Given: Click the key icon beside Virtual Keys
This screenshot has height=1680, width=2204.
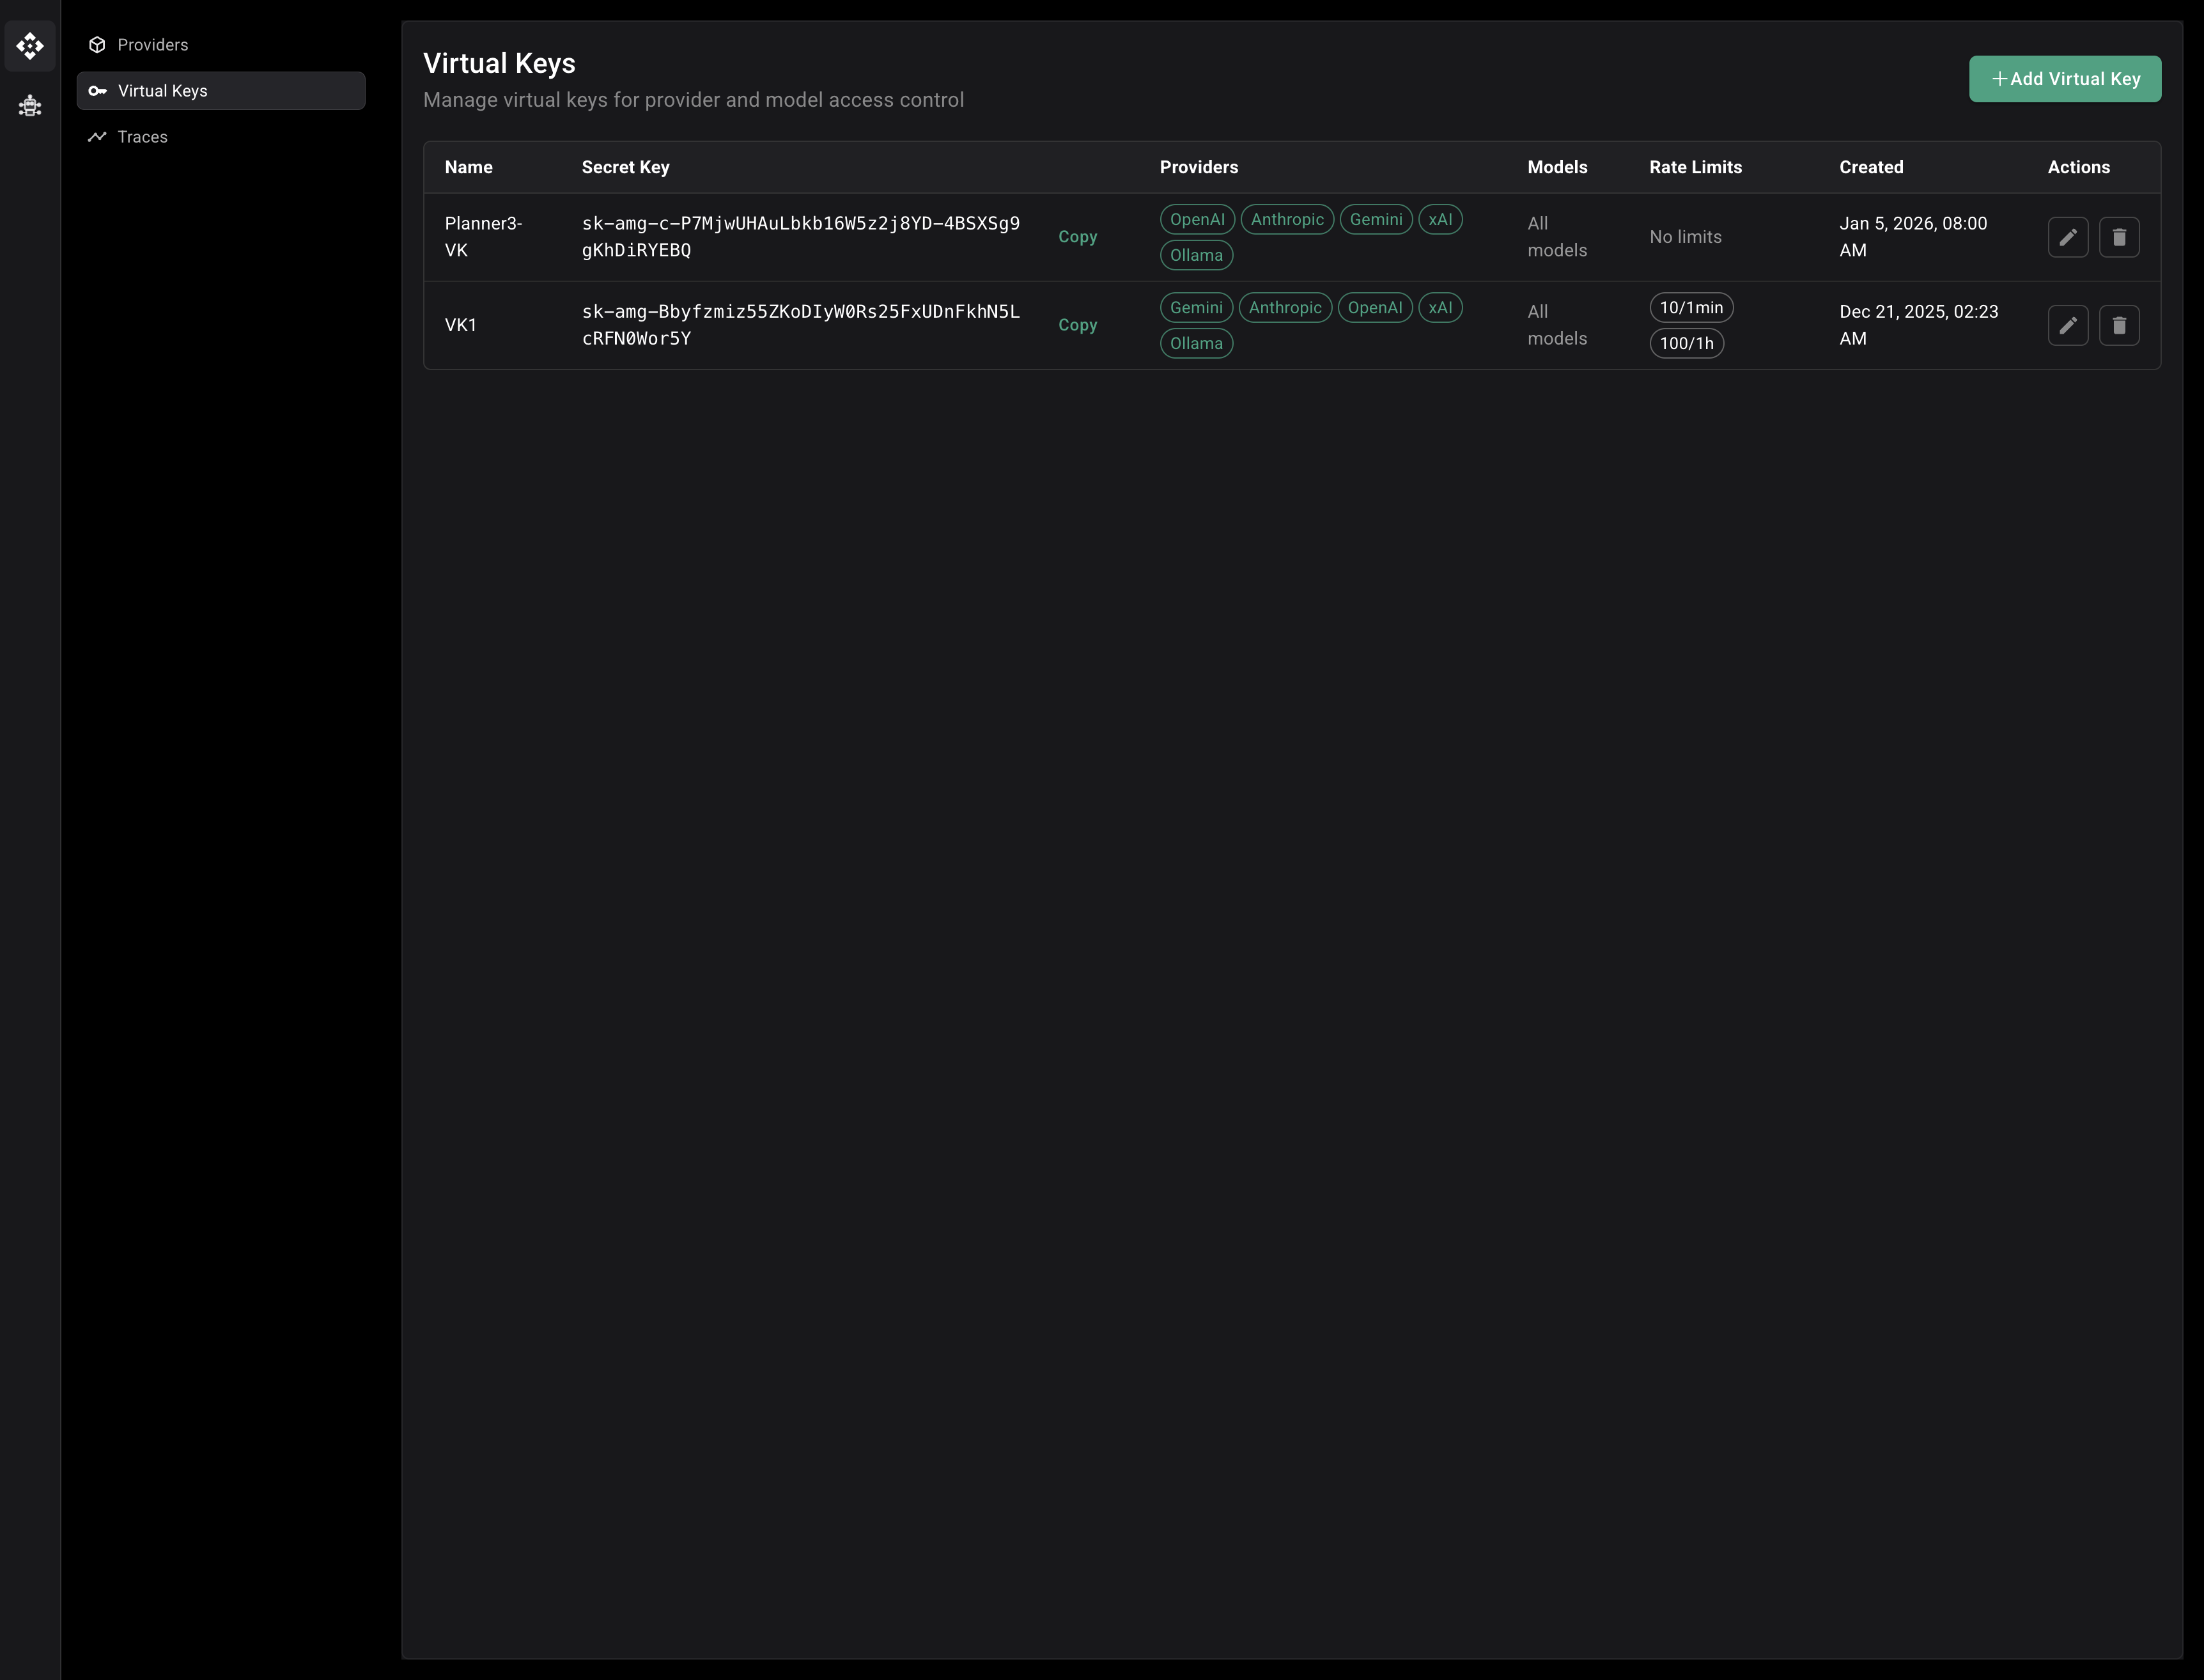Looking at the screenshot, I should (x=97, y=90).
